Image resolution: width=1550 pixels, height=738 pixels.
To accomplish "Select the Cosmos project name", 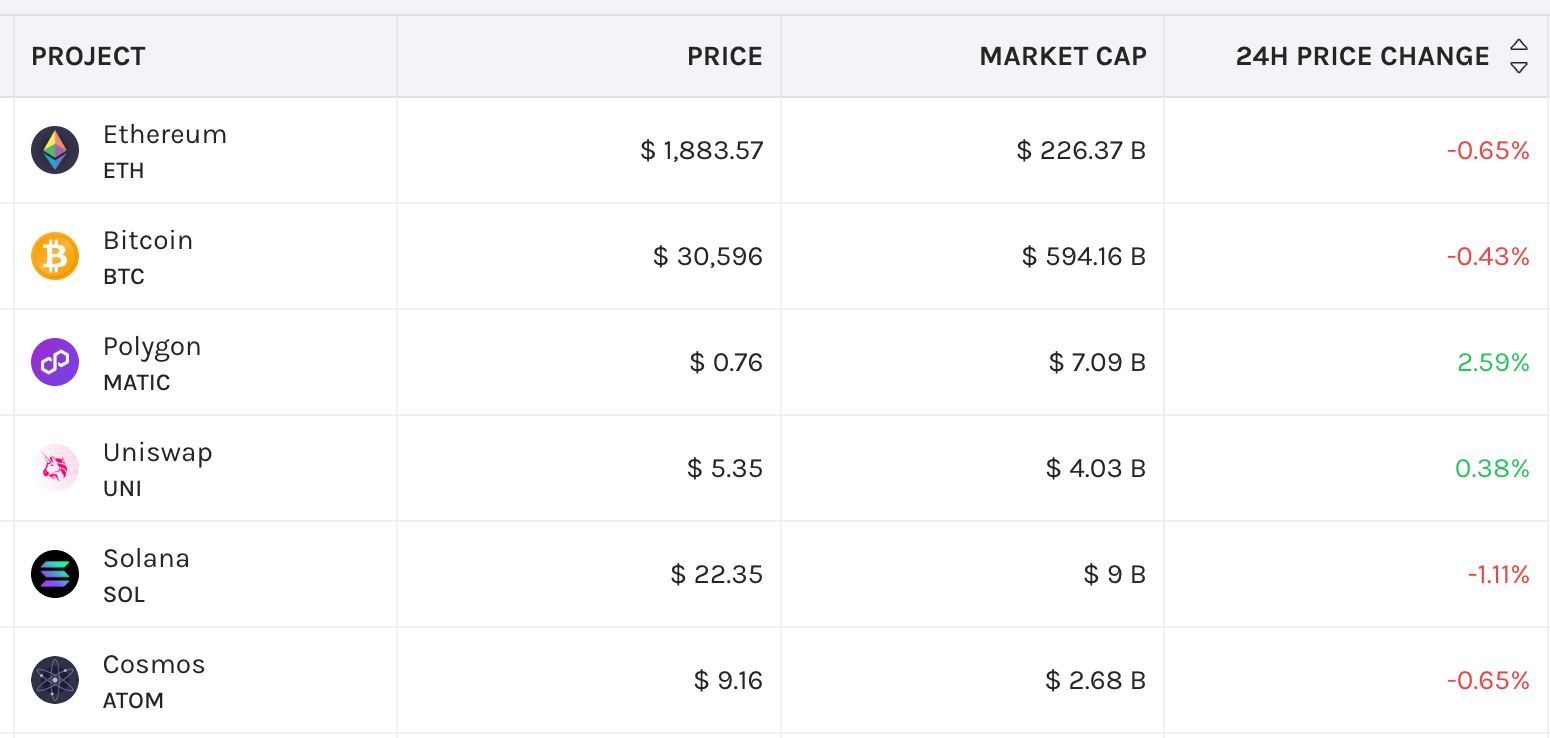I will tap(154, 665).
